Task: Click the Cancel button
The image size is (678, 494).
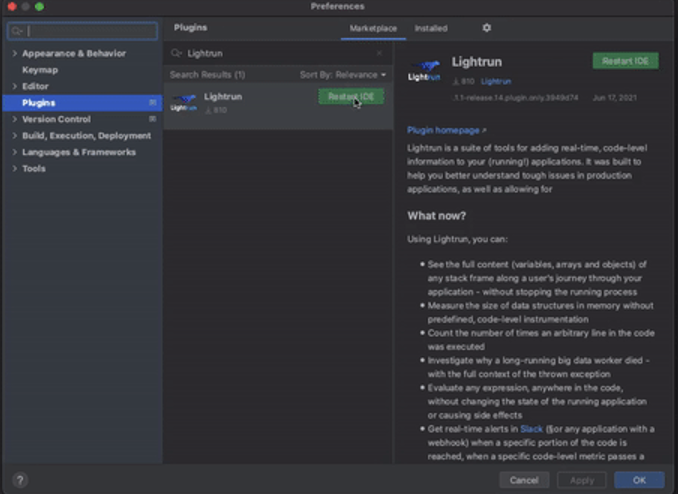Action: (x=524, y=480)
